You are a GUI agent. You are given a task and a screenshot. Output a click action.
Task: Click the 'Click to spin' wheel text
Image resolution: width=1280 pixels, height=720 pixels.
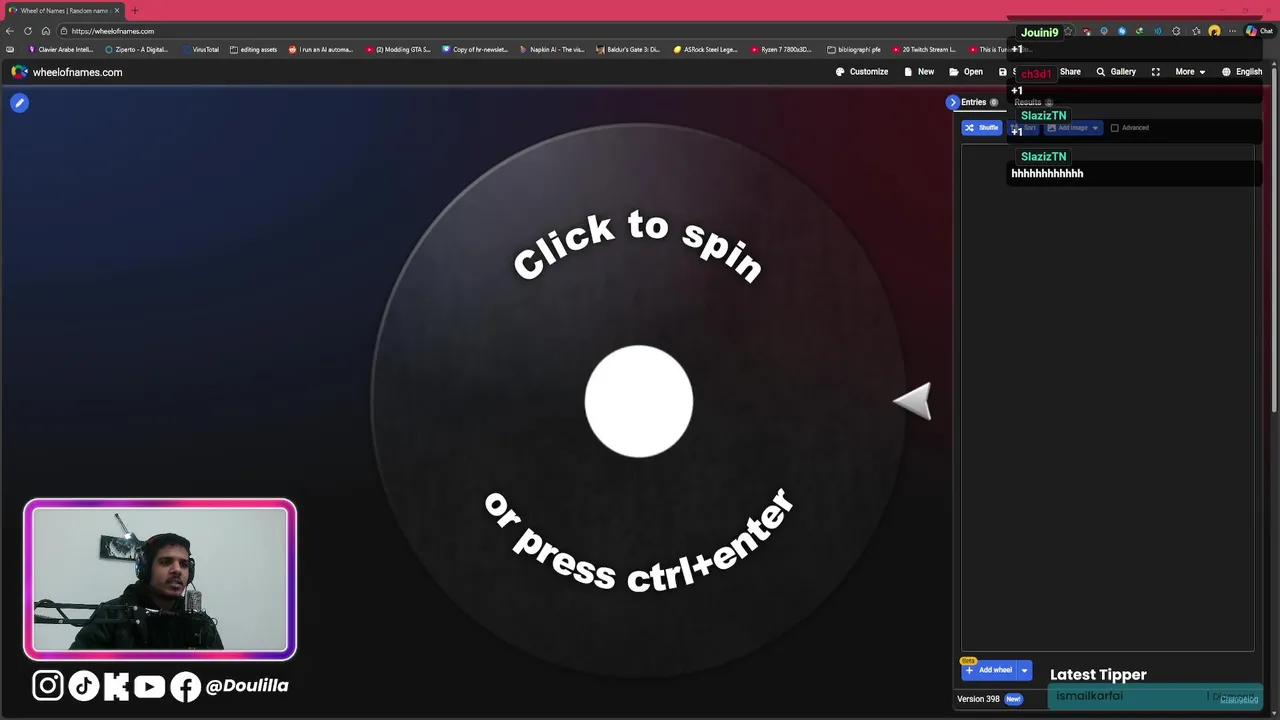coord(638,245)
